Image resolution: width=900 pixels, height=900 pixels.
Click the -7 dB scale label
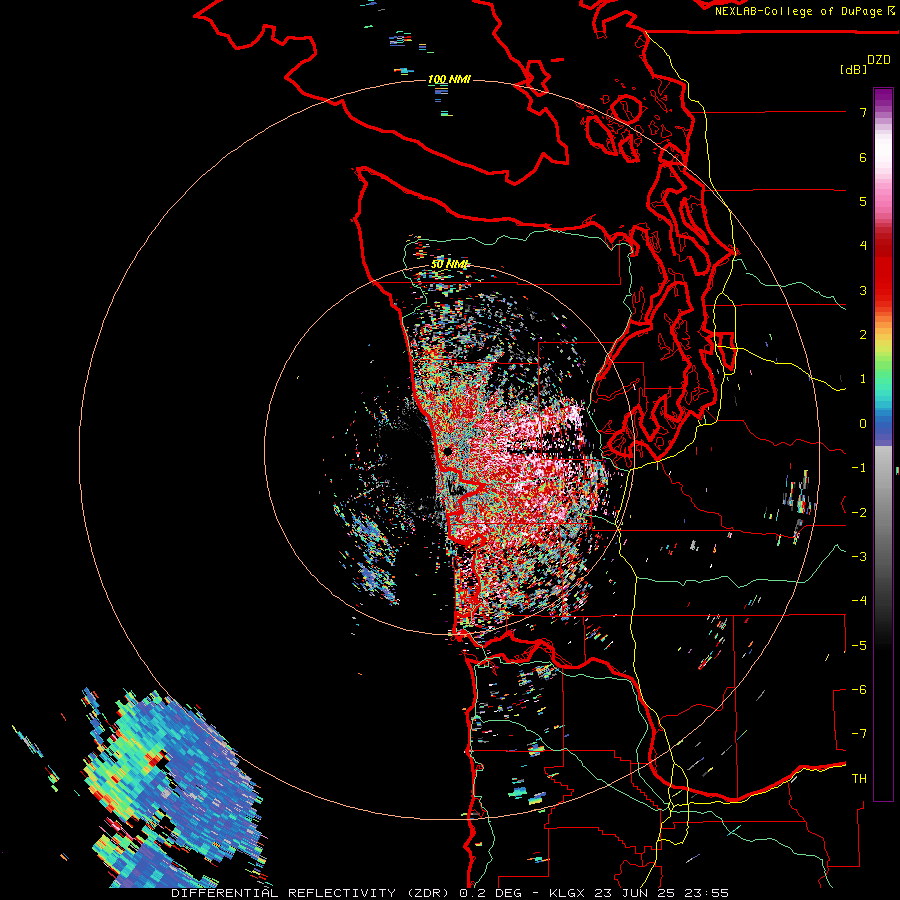click(859, 734)
